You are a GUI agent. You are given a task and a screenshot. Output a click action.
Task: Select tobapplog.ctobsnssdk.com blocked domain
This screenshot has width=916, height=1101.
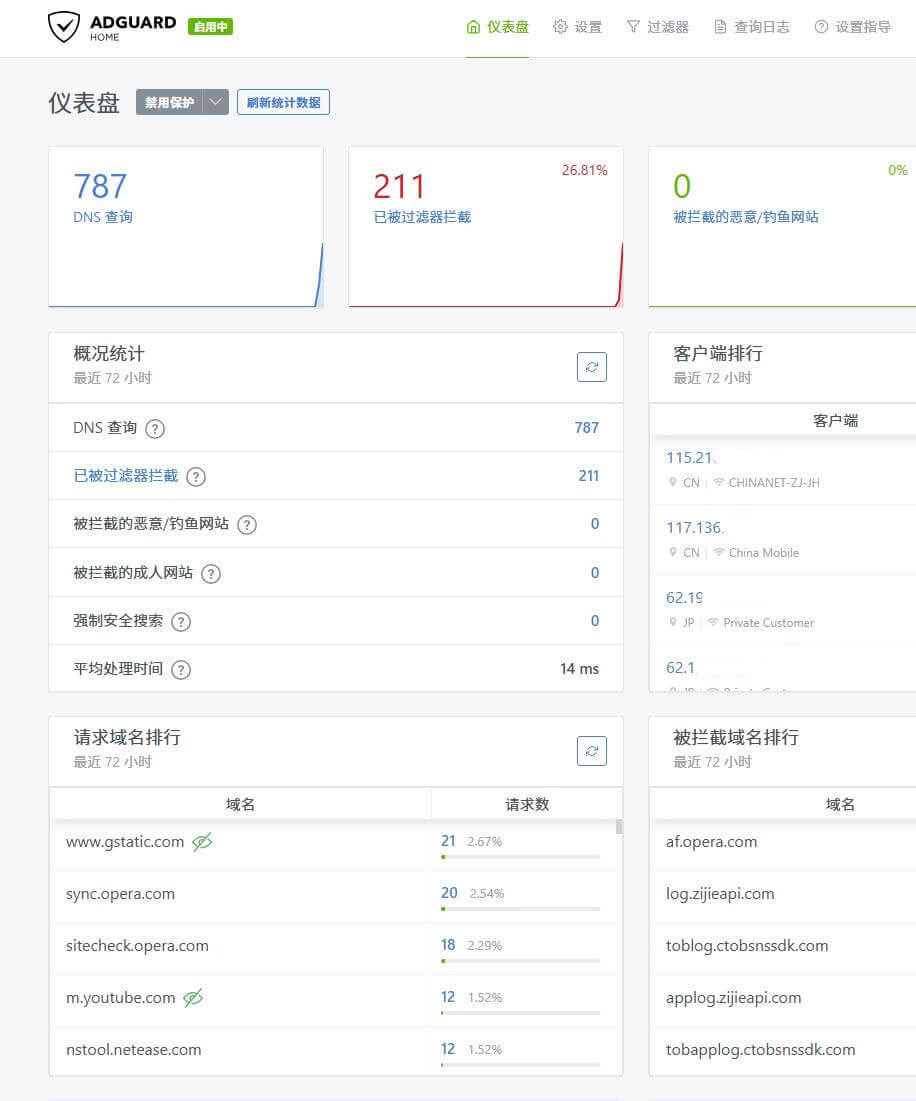click(x=760, y=1050)
